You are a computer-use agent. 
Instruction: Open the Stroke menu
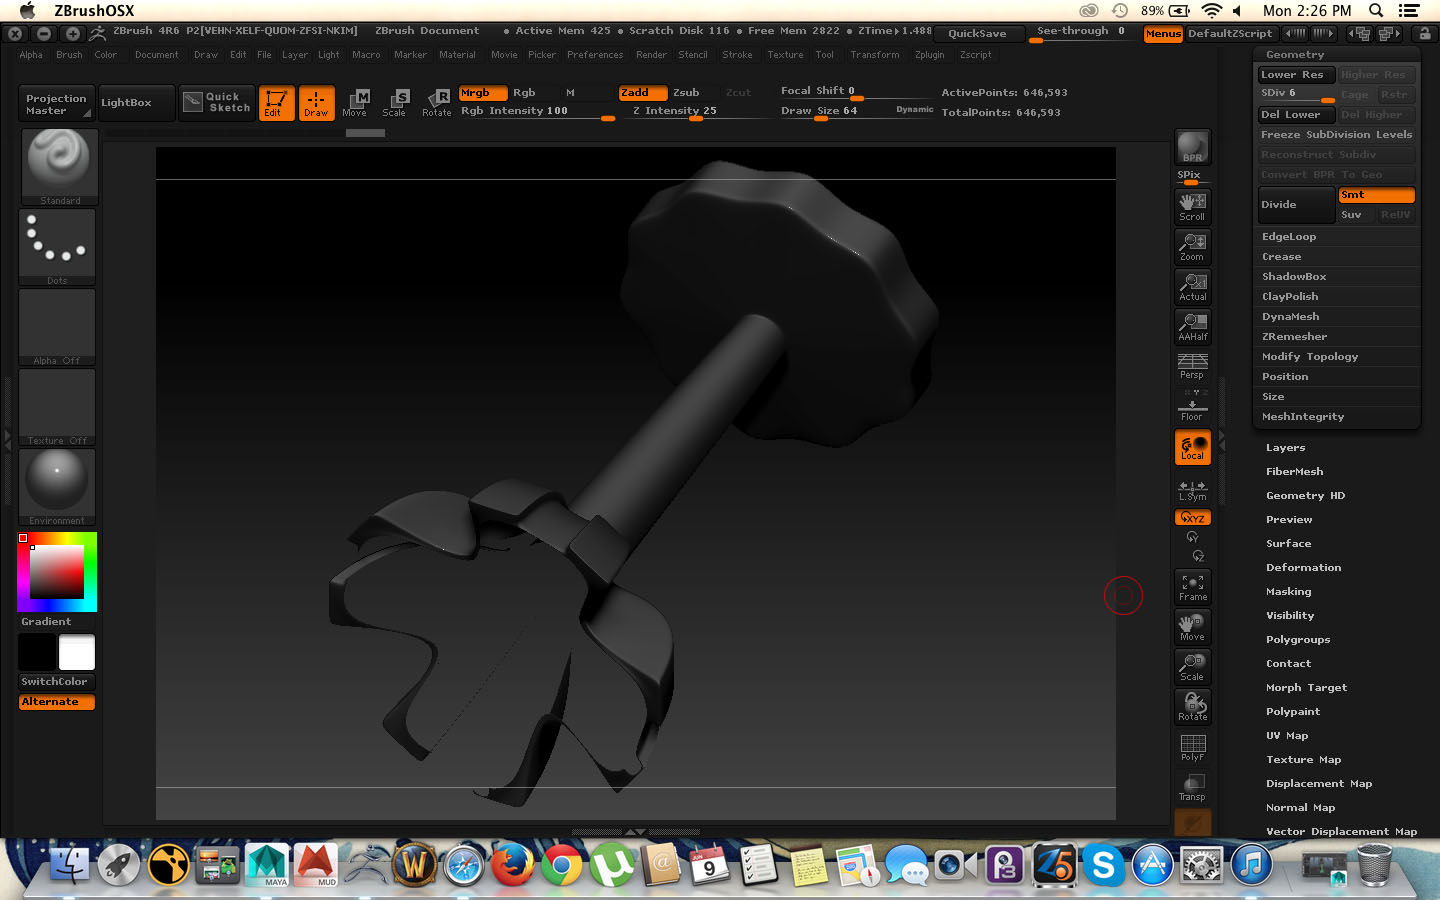[x=737, y=55]
